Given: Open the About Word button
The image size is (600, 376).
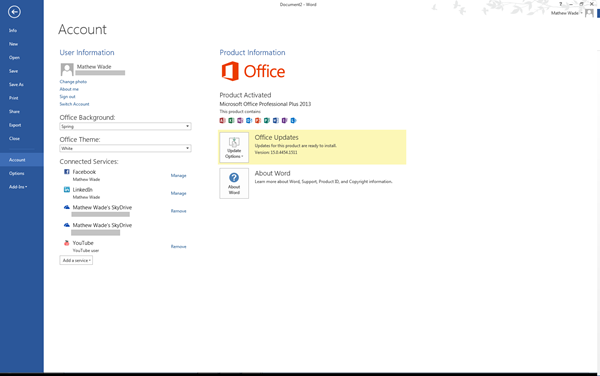Looking at the screenshot, I should pyautogui.click(x=234, y=183).
